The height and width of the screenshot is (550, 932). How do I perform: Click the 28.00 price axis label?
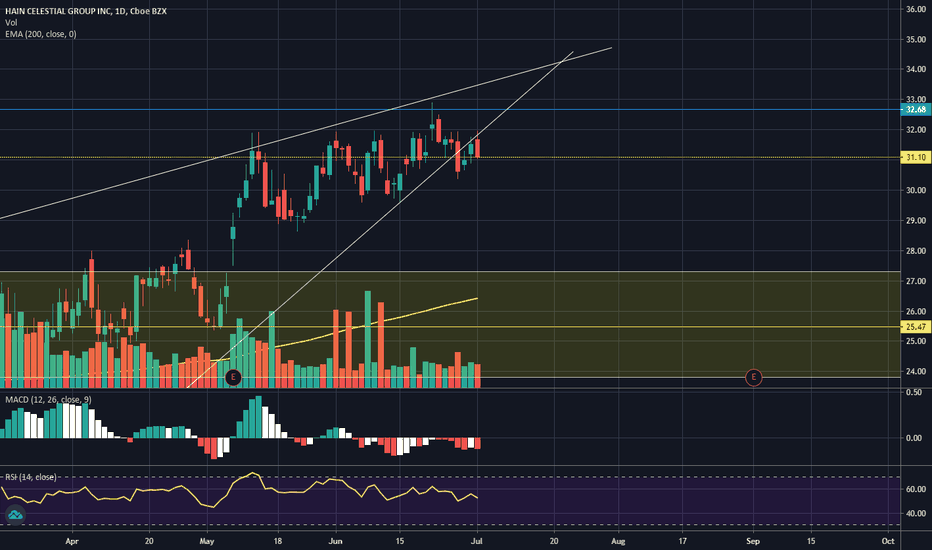[x=916, y=251]
